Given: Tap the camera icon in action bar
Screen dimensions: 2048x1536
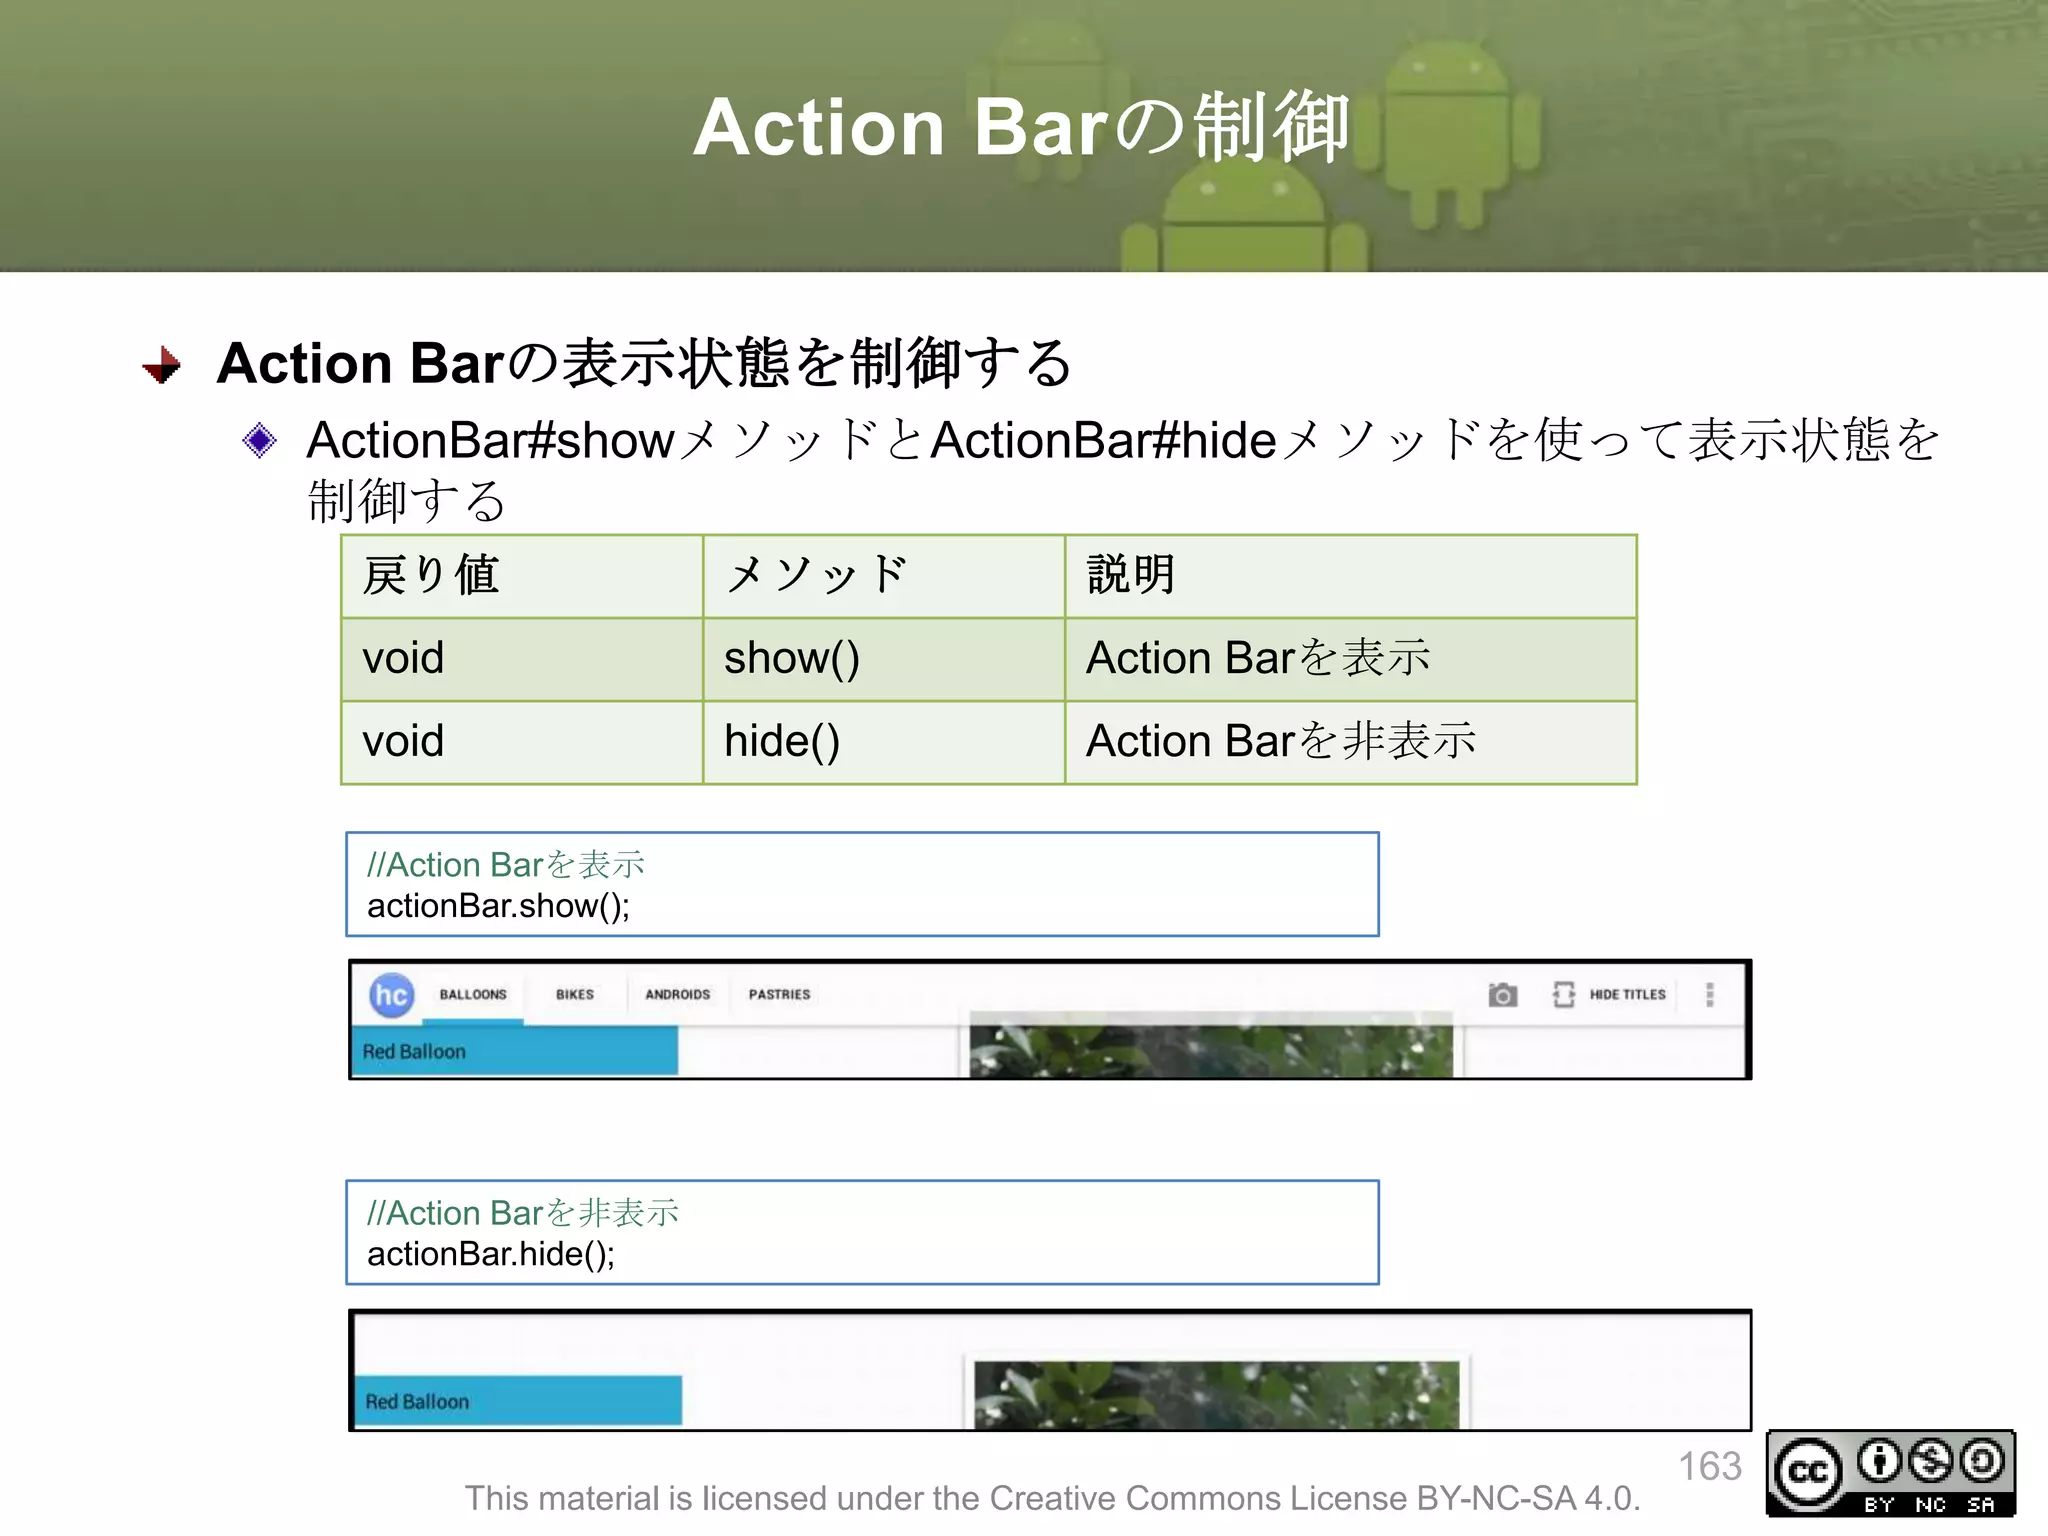Looking at the screenshot, I should pyautogui.click(x=1502, y=995).
